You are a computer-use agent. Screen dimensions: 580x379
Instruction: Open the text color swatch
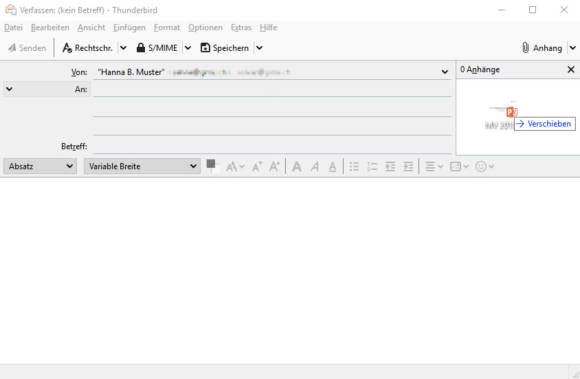tap(212, 166)
